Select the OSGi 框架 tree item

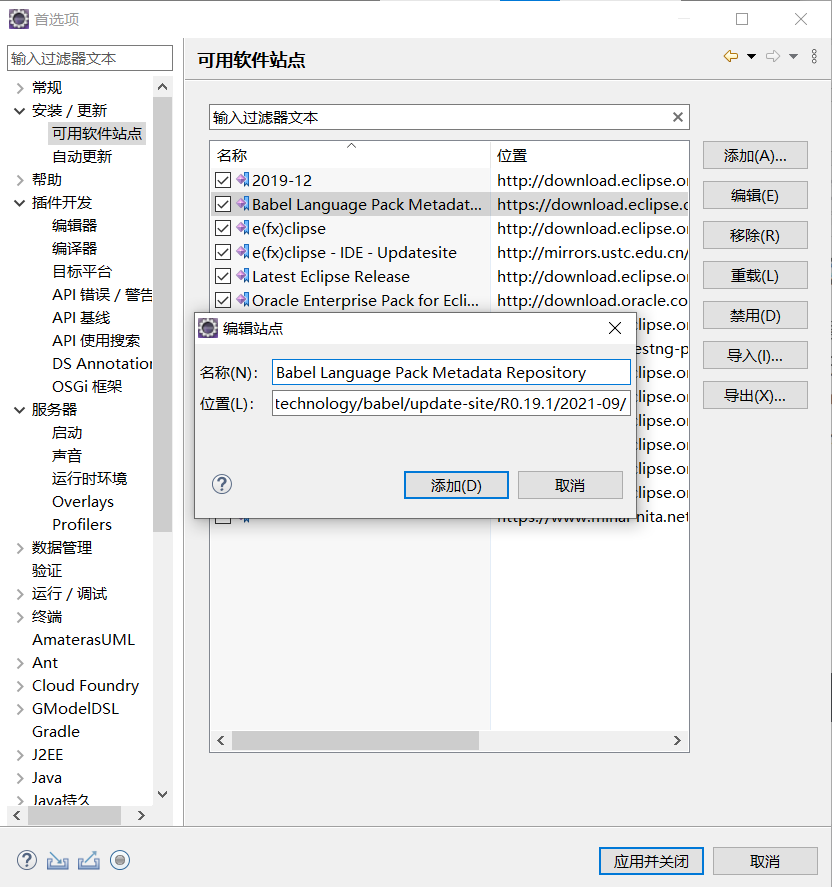(87, 386)
